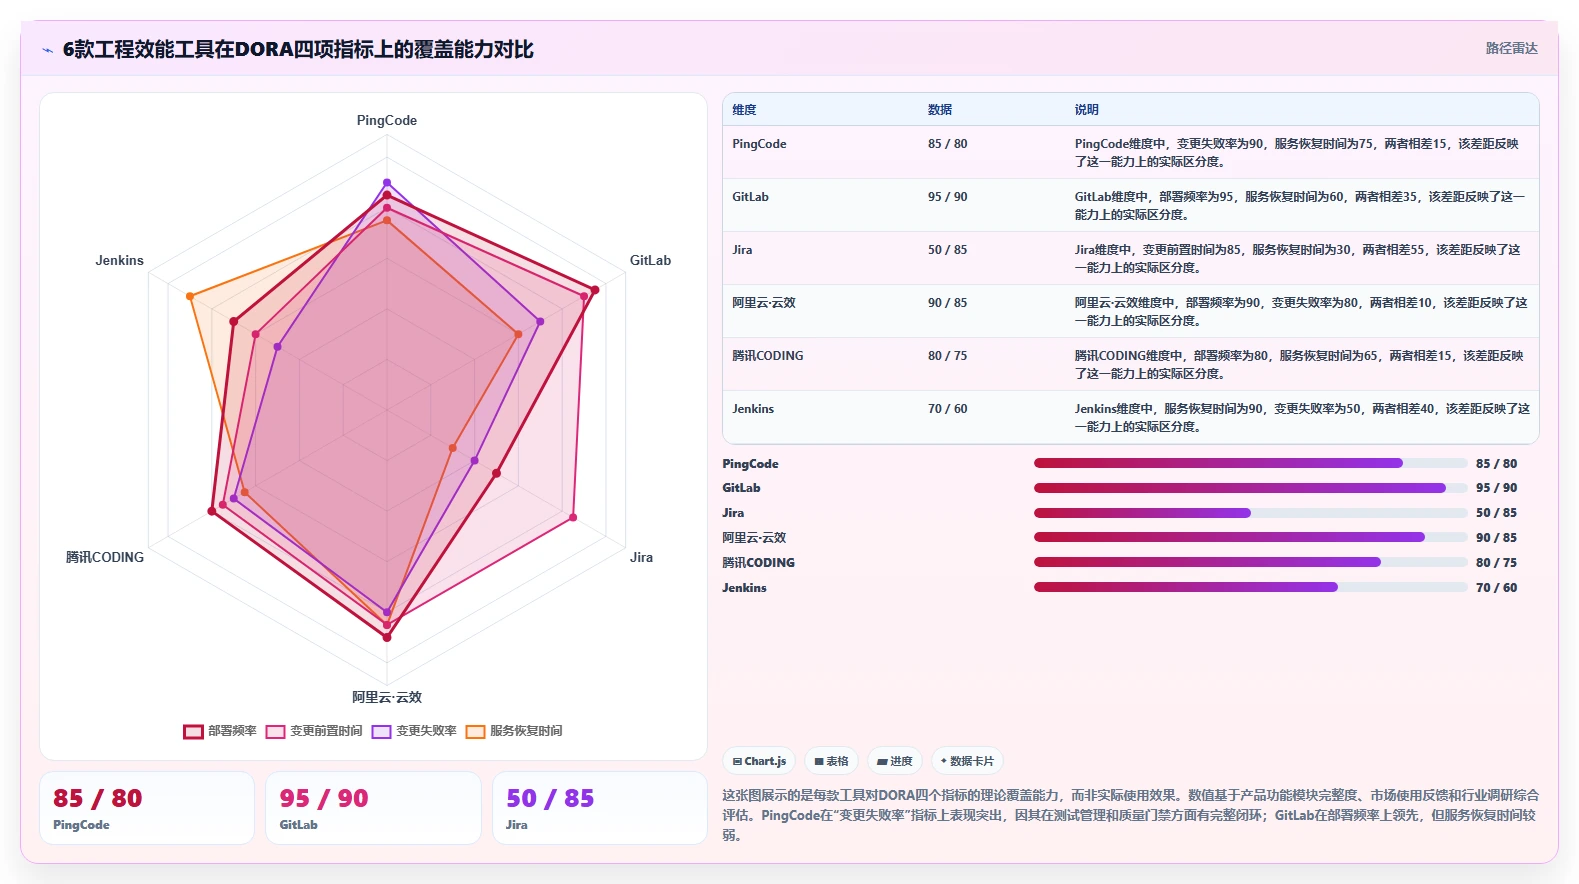Open the GitLab 95 / 90 data card

click(373, 808)
